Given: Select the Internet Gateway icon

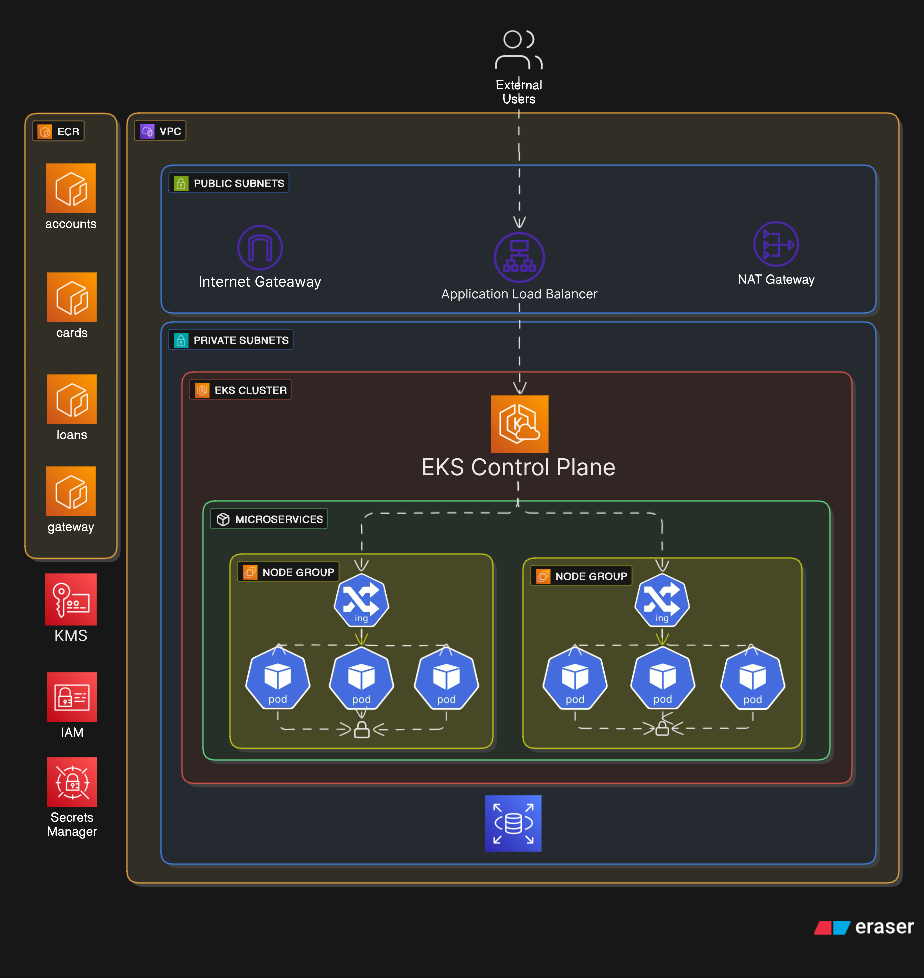Looking at the screenshot, I should (260, 248).
